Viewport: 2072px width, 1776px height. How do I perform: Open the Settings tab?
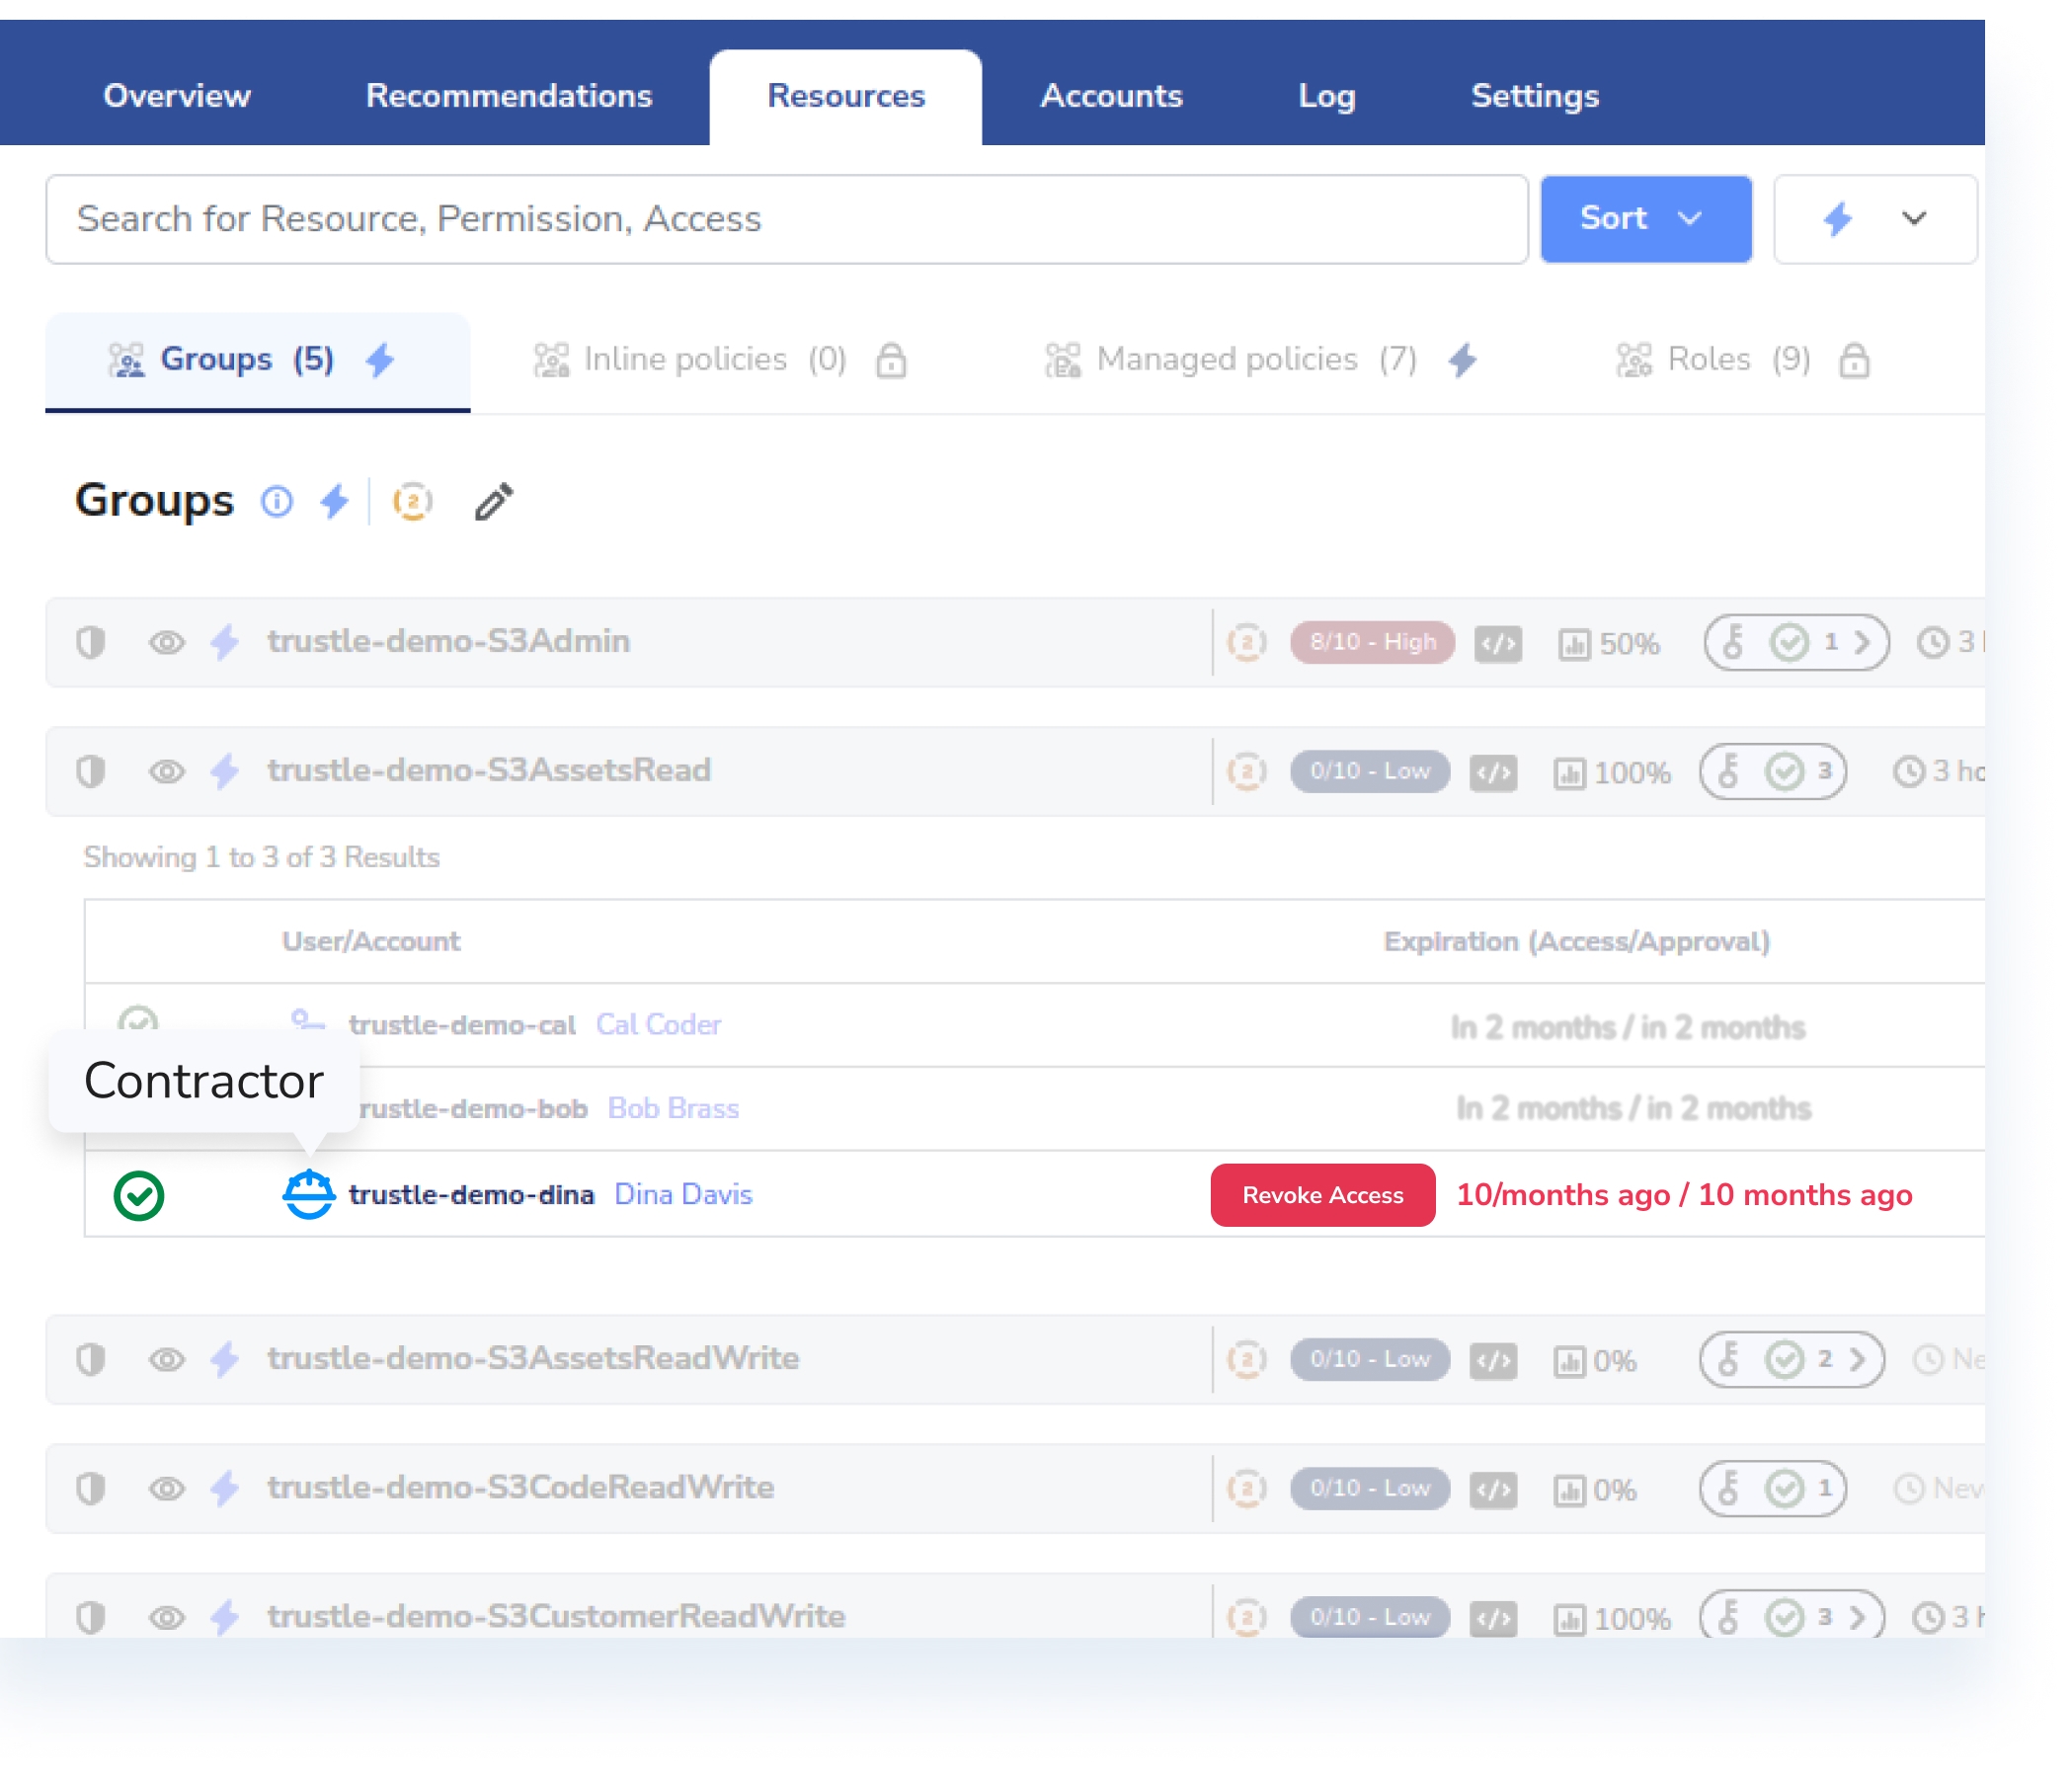click(x=1535, y=96)
